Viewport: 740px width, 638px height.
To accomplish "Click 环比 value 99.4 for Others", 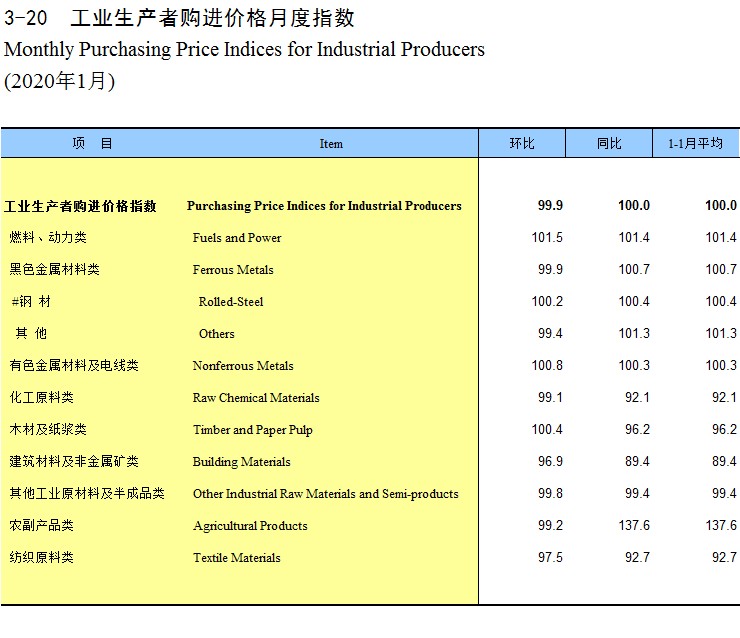I will click(550, 333).
